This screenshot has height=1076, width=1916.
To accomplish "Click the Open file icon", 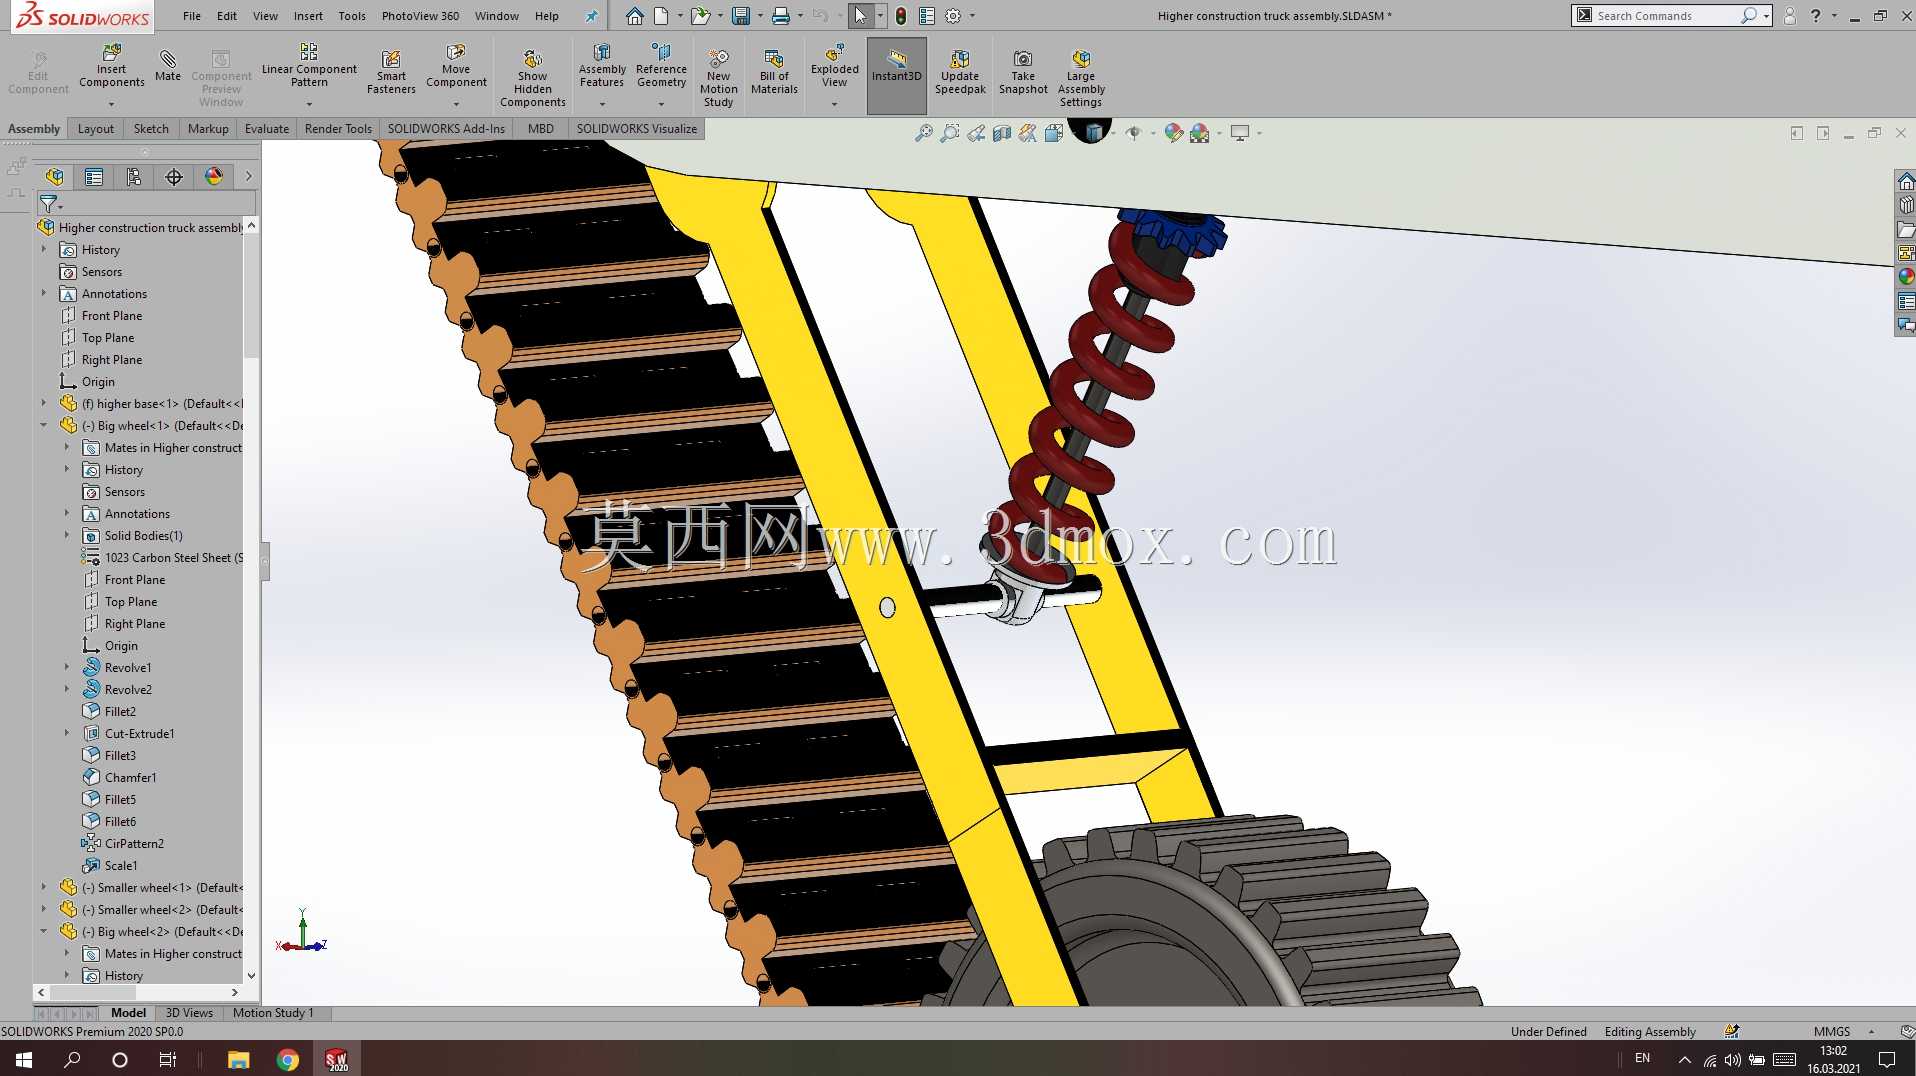I will coord(700,16).
